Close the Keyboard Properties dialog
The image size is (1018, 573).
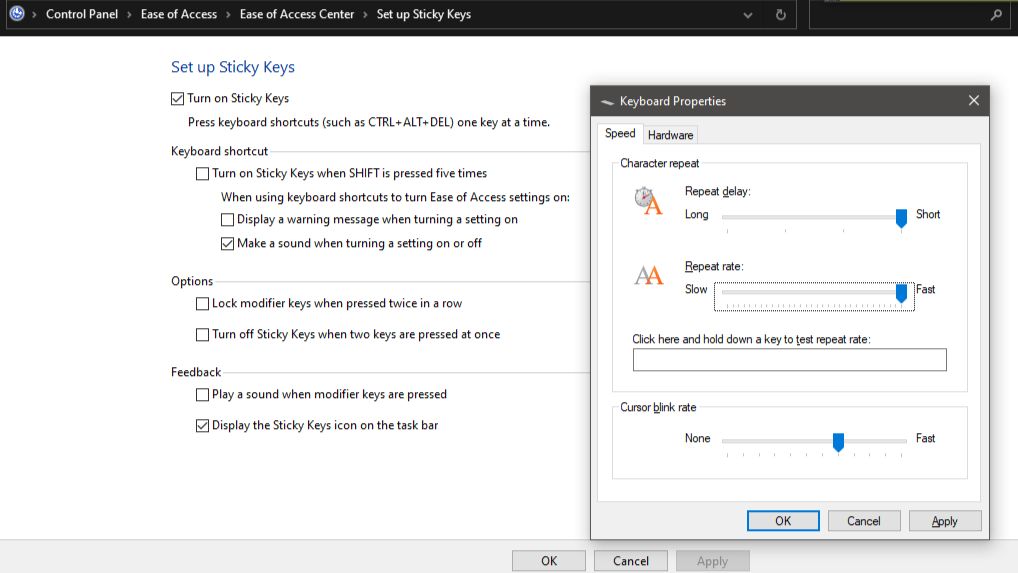point(973,101)
